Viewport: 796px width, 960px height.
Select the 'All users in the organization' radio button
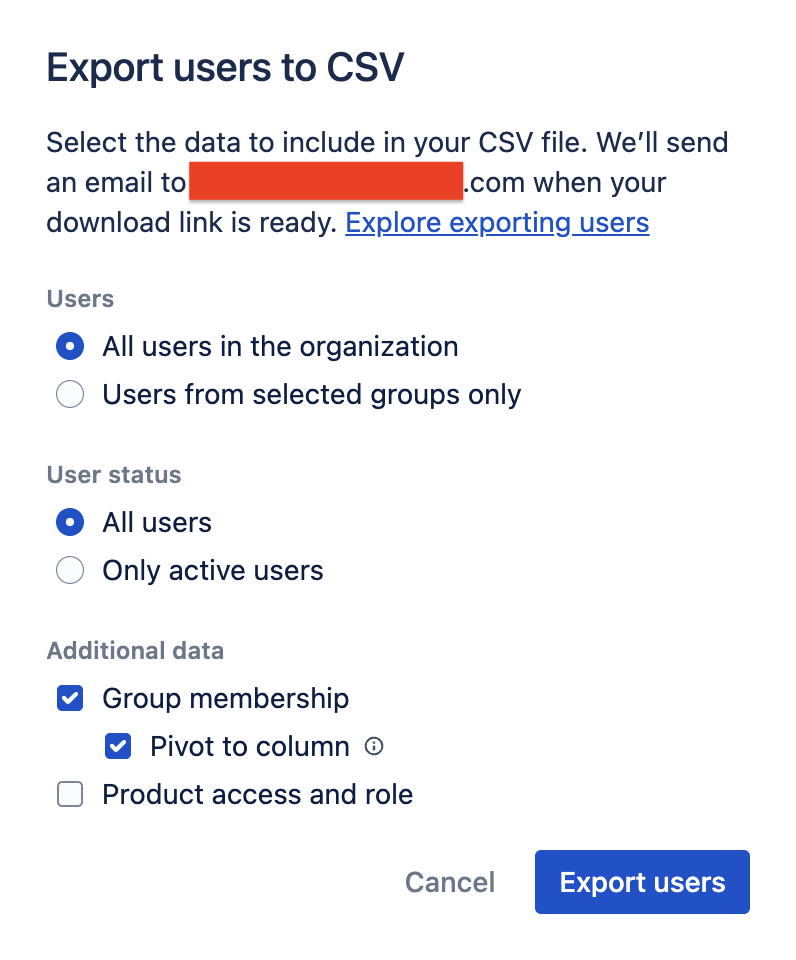coord(70,346)
